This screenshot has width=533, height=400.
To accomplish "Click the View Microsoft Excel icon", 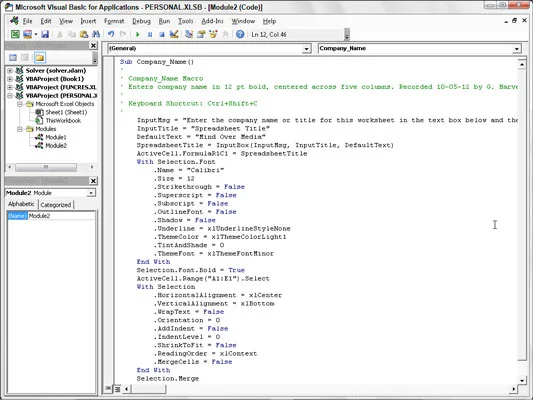I will coord(15,34).
